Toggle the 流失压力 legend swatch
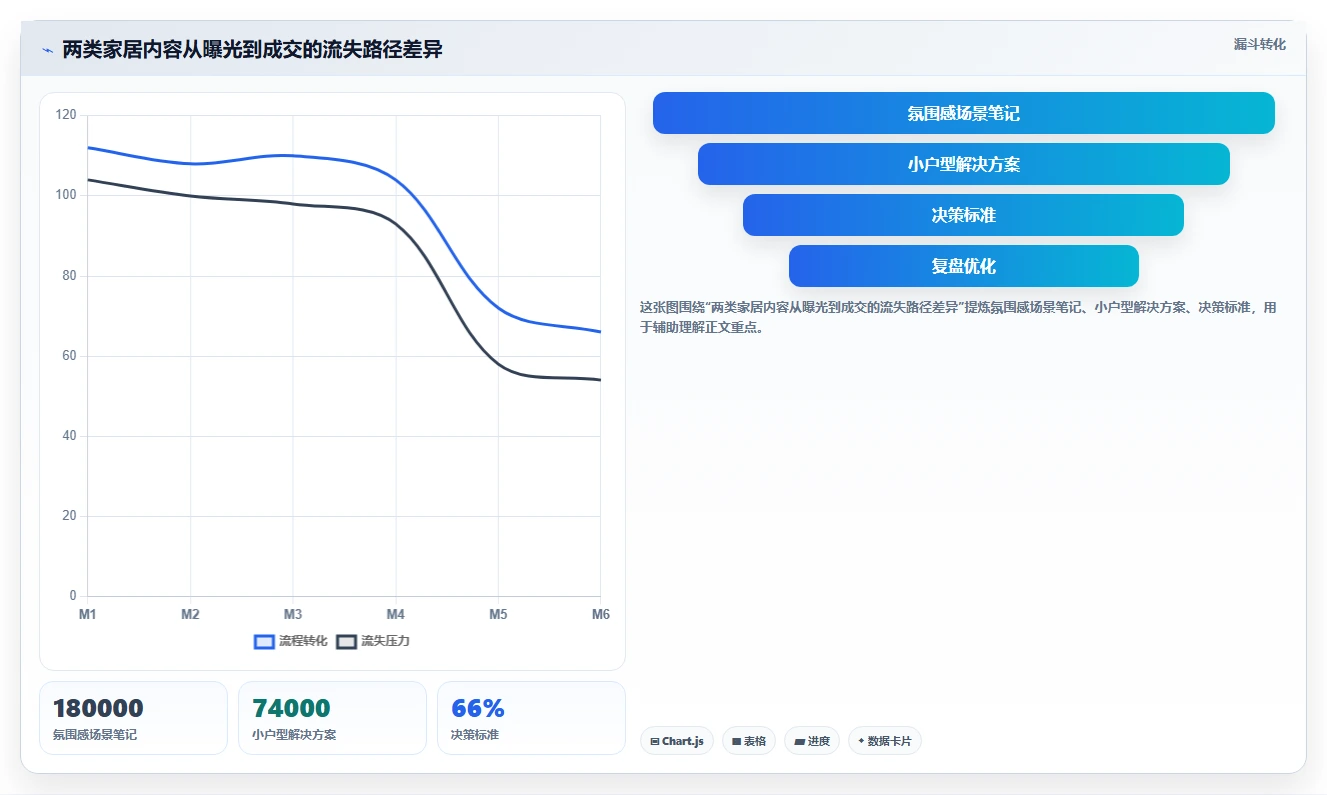 (x=346, y=641)
